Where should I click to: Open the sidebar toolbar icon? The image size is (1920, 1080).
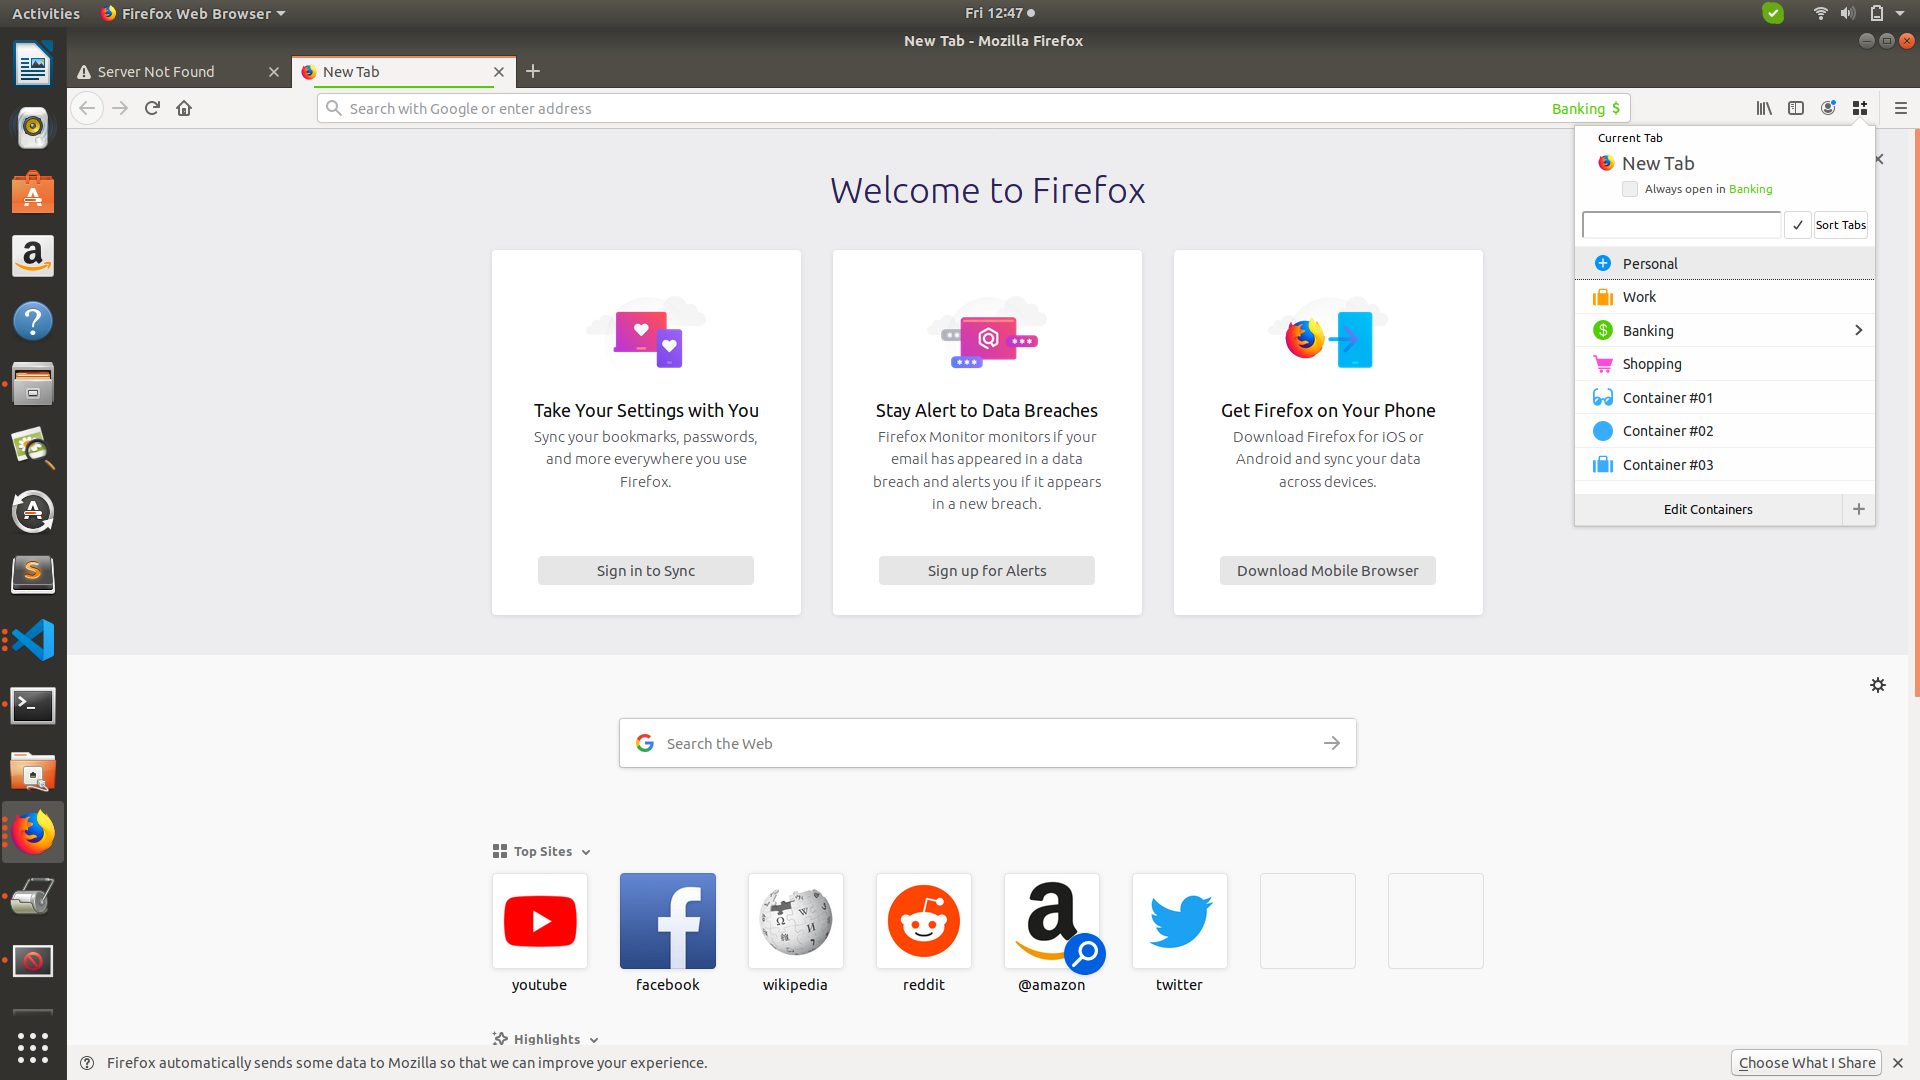tap(1796, 108)
